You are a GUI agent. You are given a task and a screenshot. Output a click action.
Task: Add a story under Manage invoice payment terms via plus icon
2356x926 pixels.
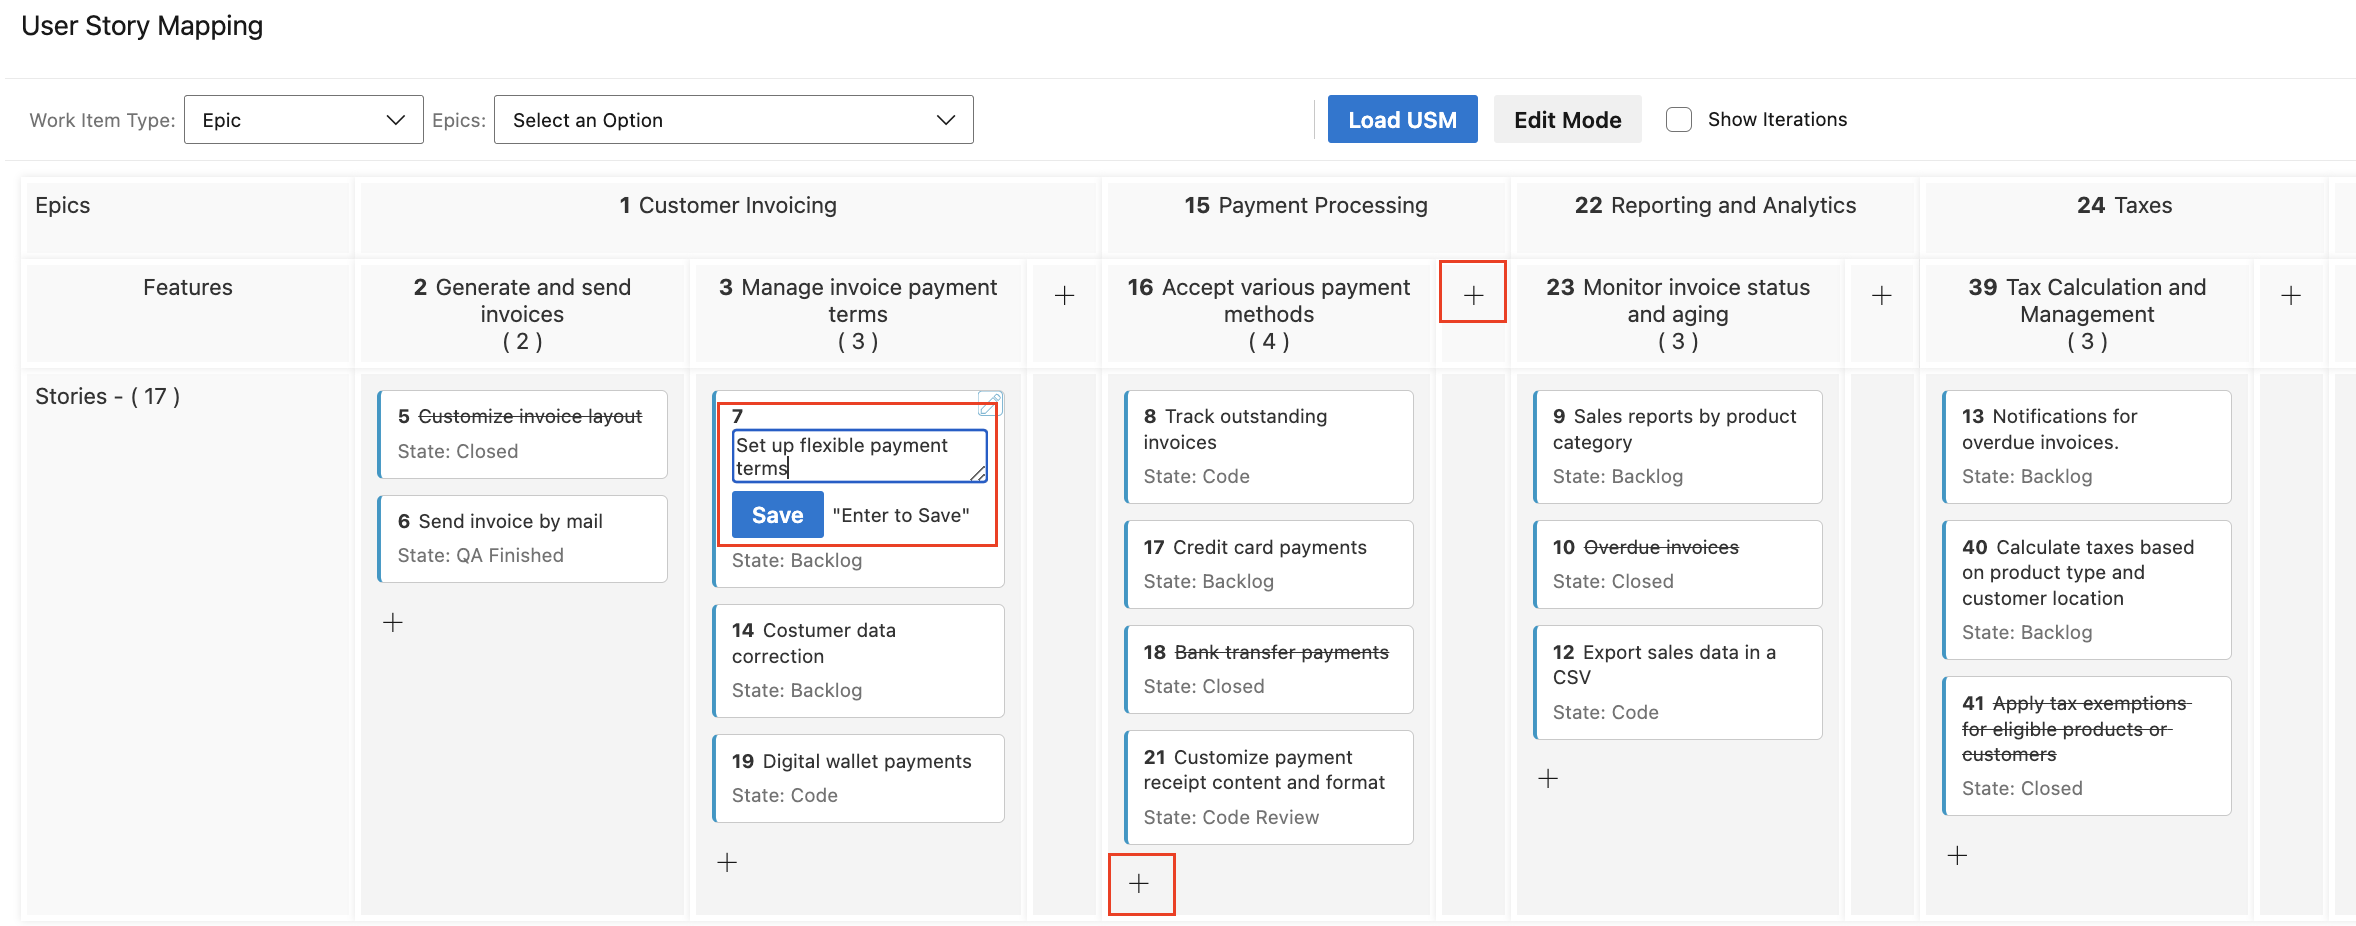(x=726, y=861)
